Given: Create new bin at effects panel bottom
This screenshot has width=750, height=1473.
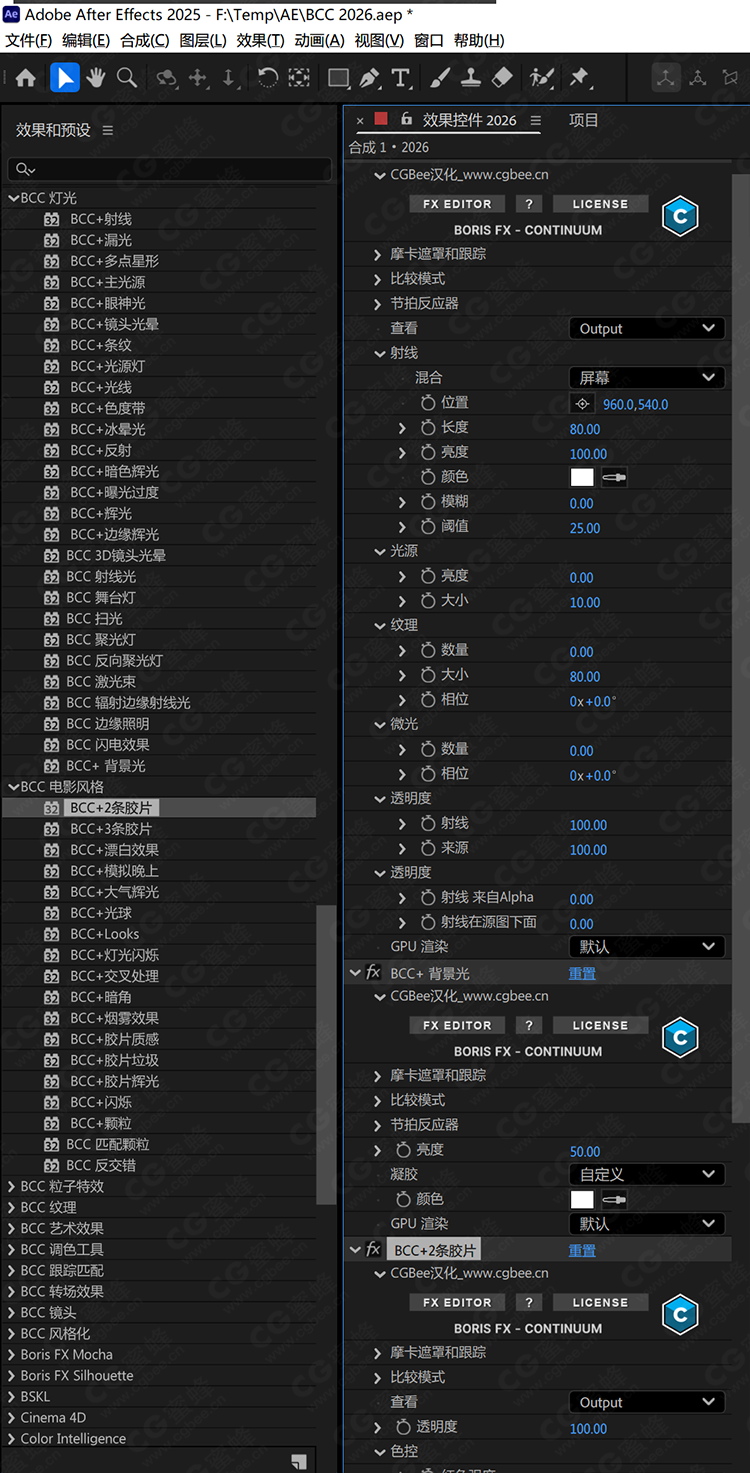Looking at the screenshot, I should click(x=298, y=1461).
